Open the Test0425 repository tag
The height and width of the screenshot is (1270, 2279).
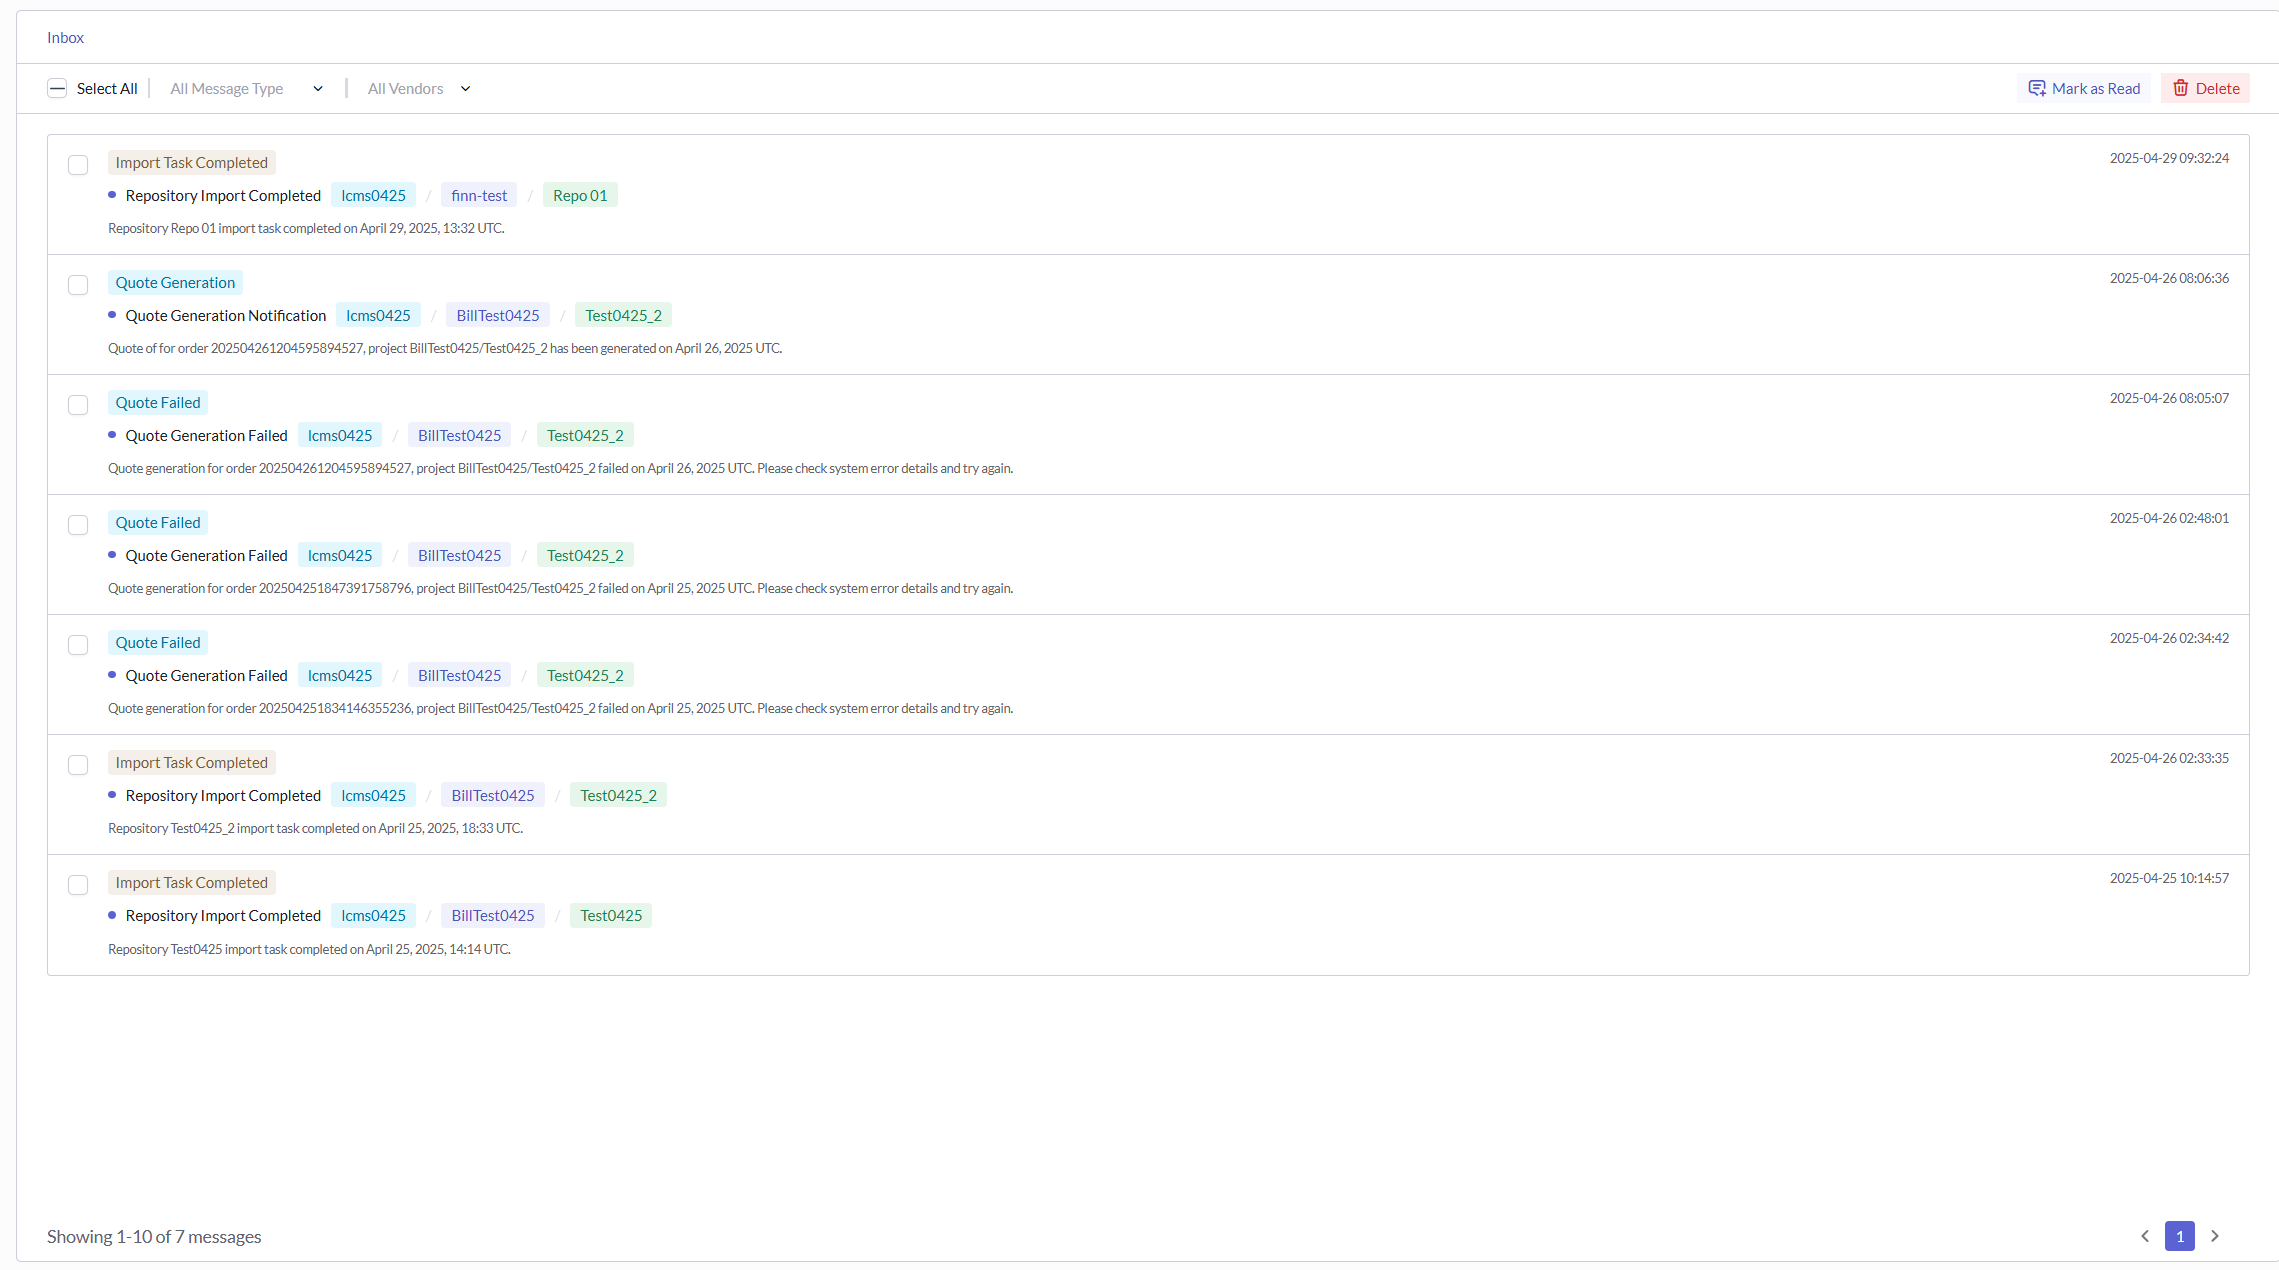[x=610, y=915]
